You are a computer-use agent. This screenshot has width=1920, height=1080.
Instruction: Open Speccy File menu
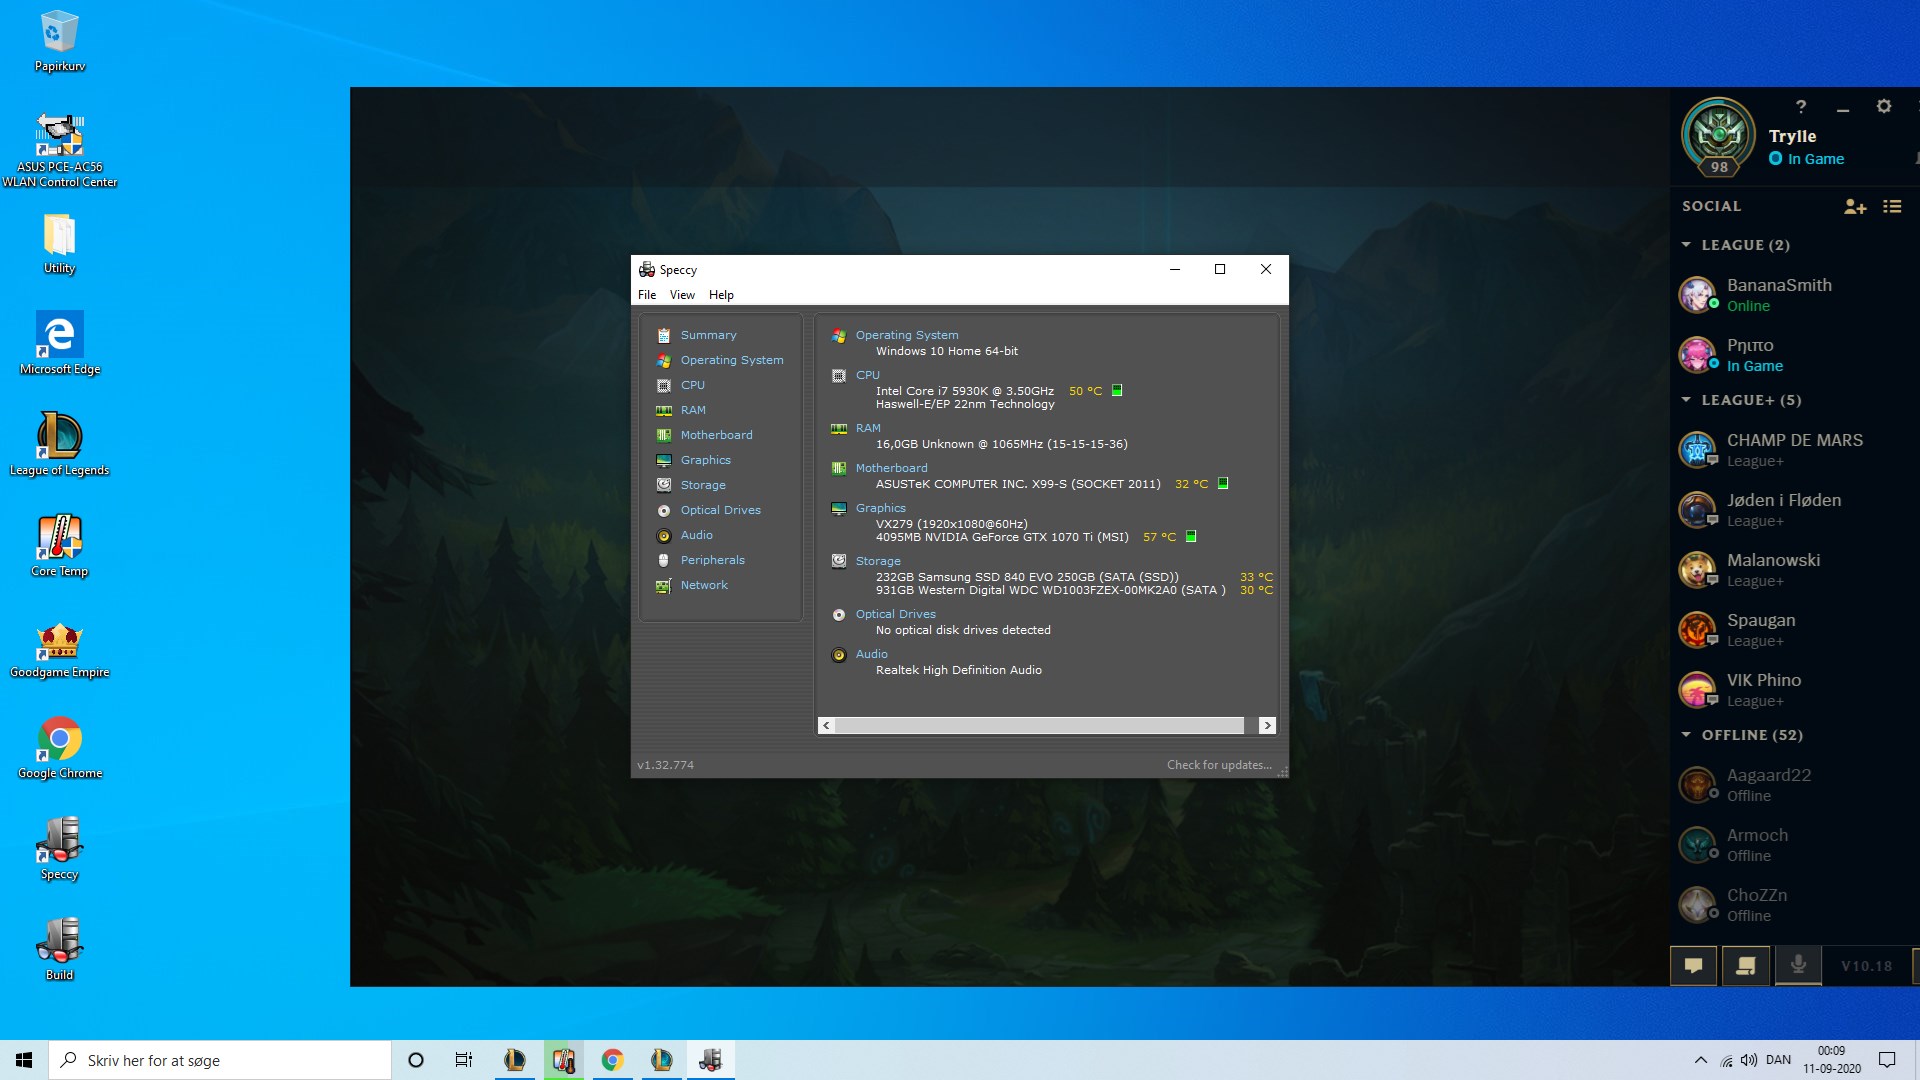click(x=647, y=295)
